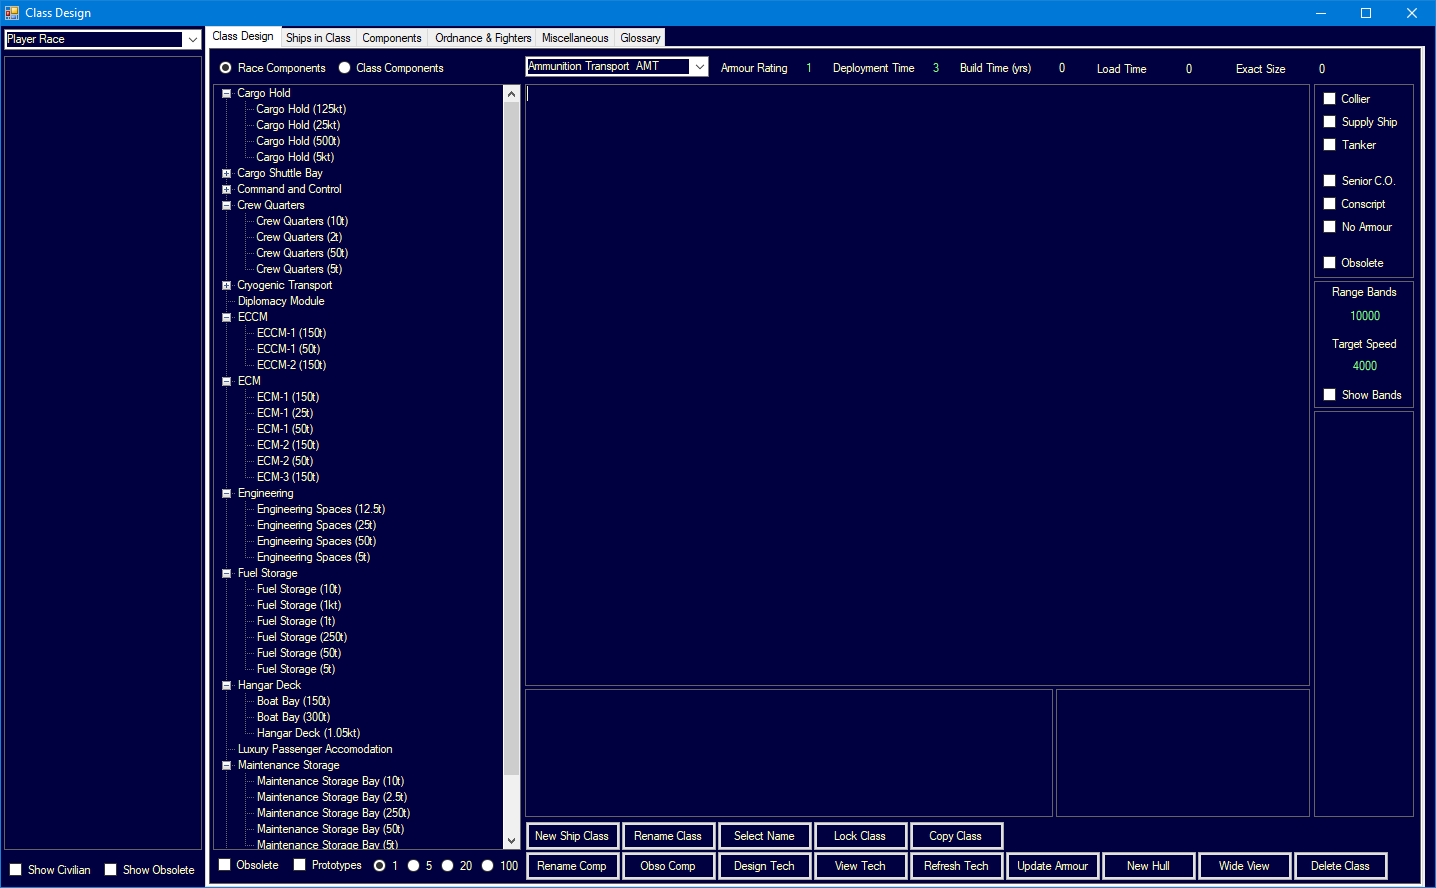Click the Refresh Tech button
The height and width of the screenshot is (888, 1436).
(956, 866)
